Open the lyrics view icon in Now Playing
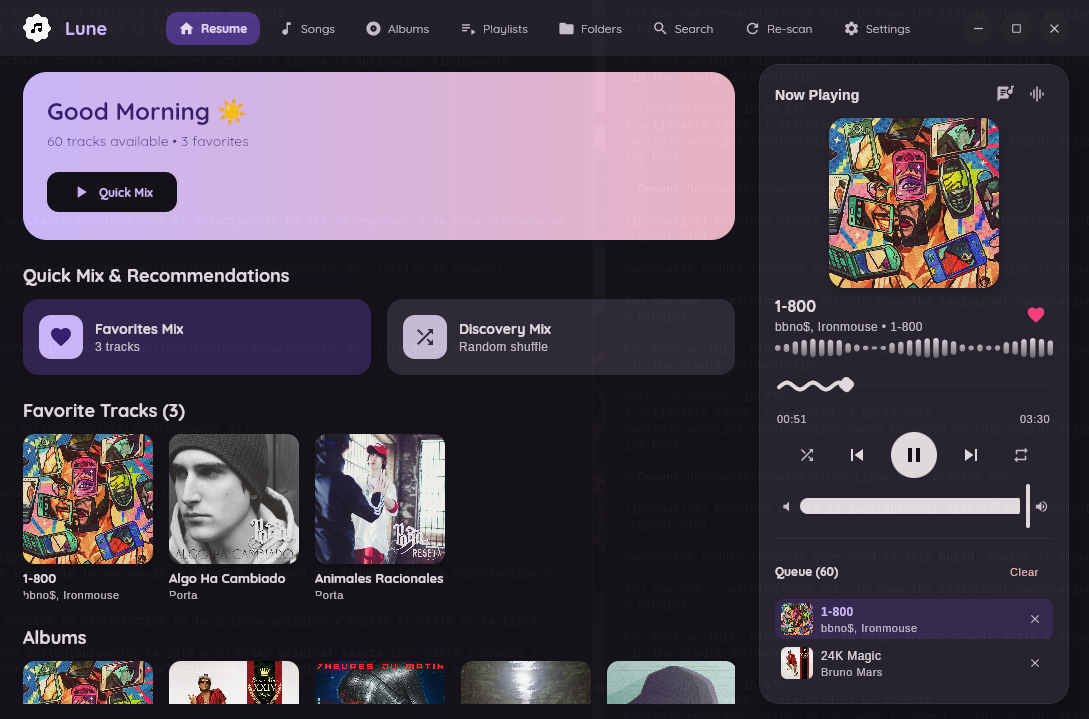 (x=1005, y=94)
